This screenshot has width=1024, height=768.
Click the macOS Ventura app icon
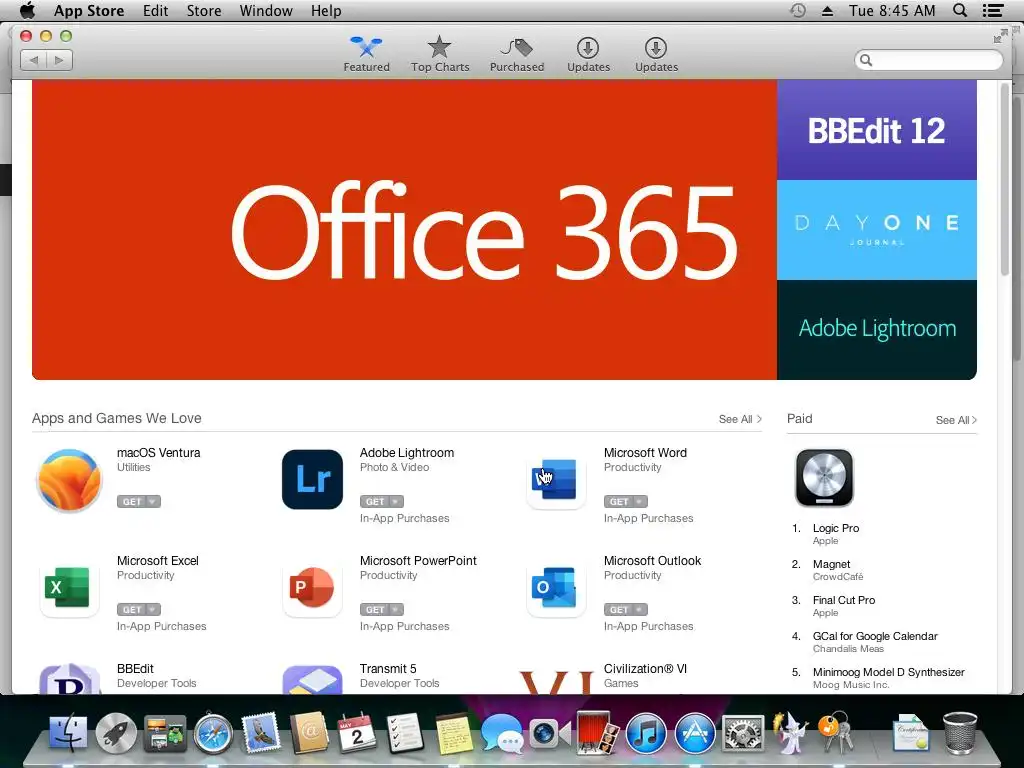pyautogui.click(x=69, y=480)
